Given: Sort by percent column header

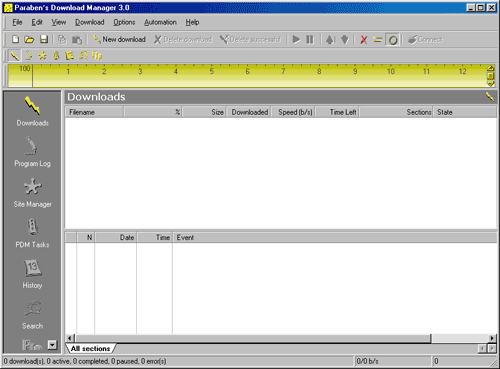Looking at the screenshot, I should tap(153, 112).
